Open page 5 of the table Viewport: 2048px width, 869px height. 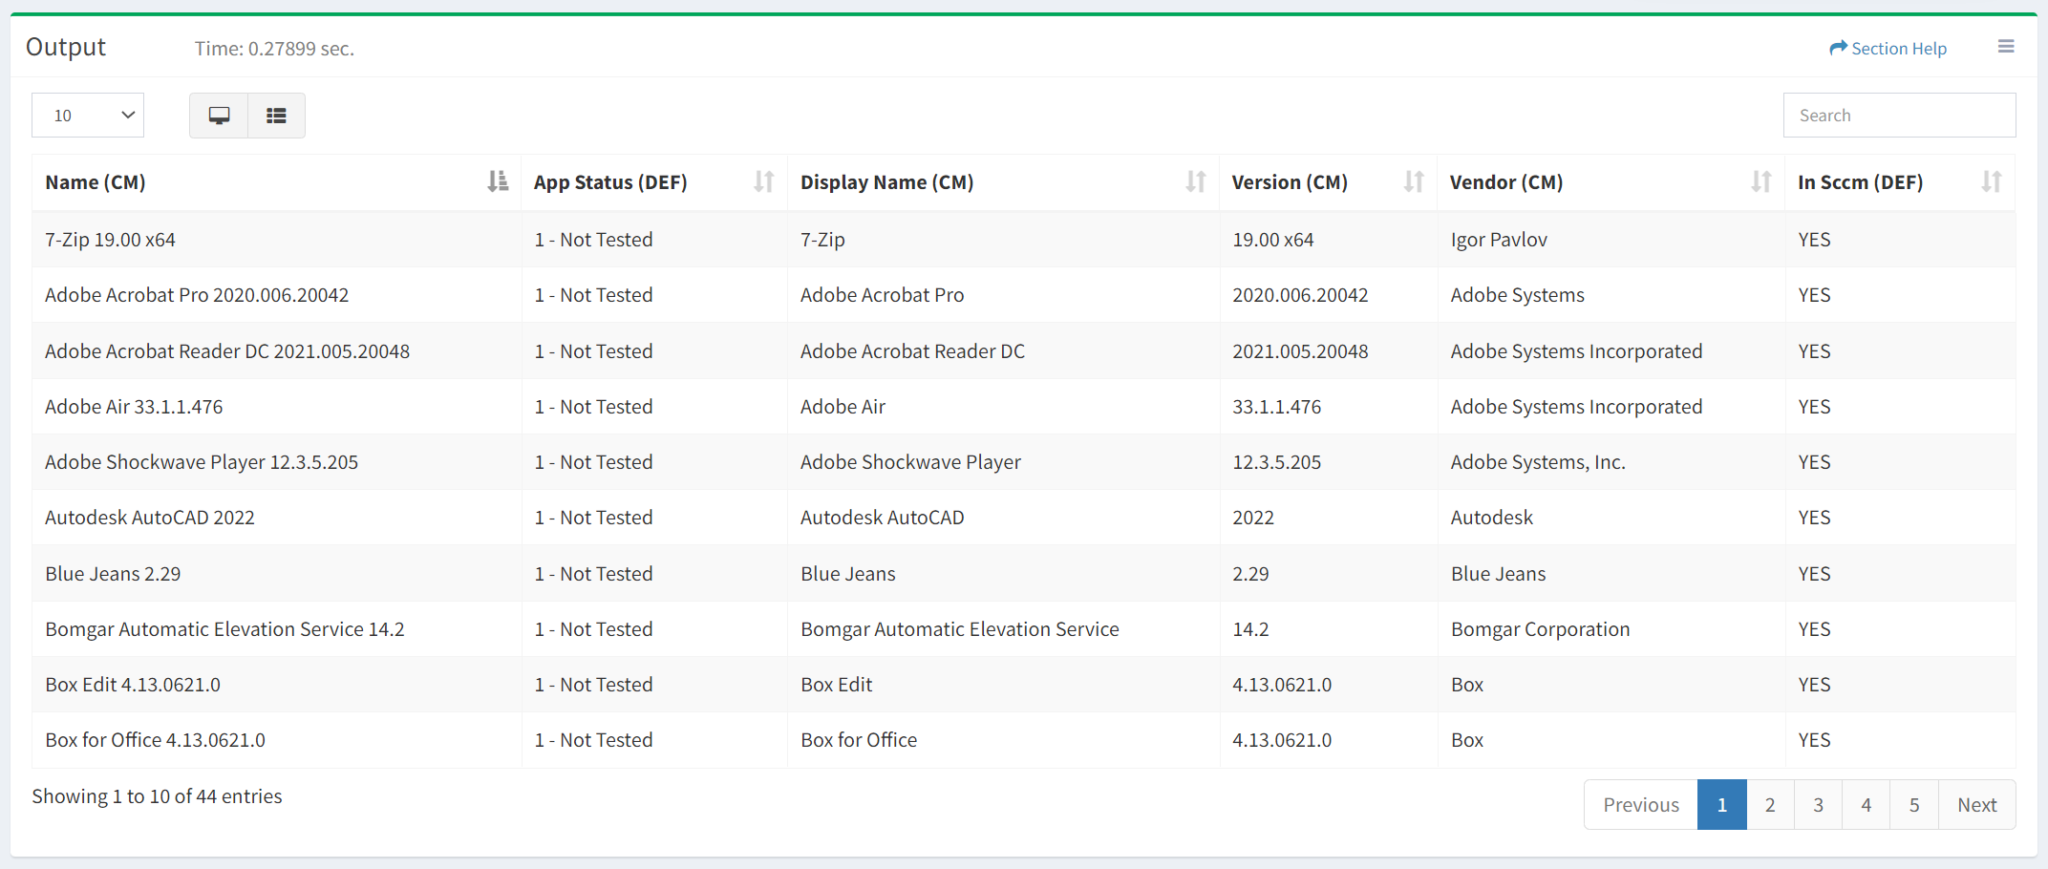pyautogui.click(x=1914, y=805)
